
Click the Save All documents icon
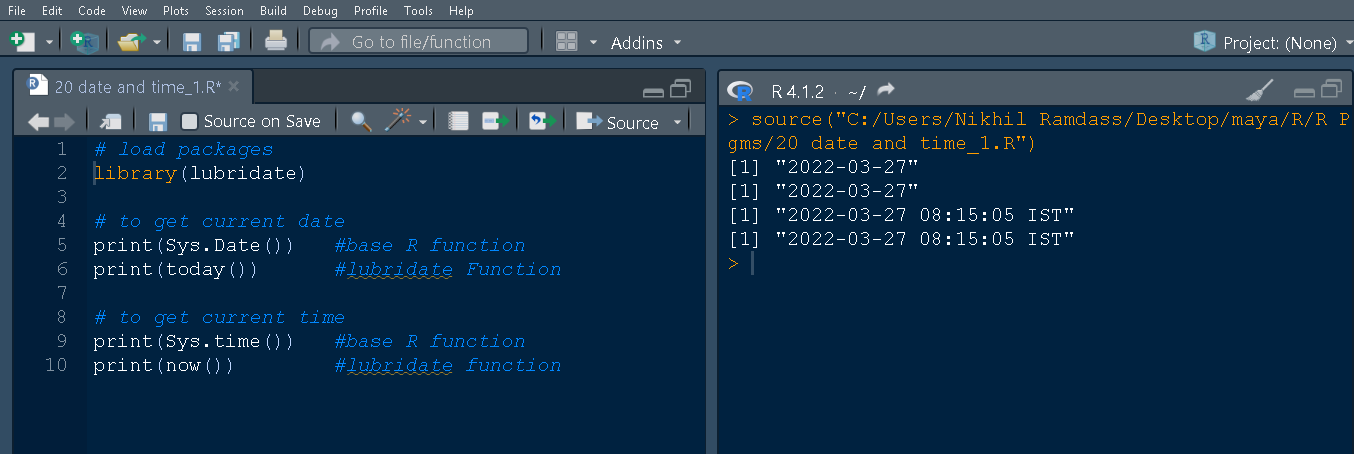228,41
